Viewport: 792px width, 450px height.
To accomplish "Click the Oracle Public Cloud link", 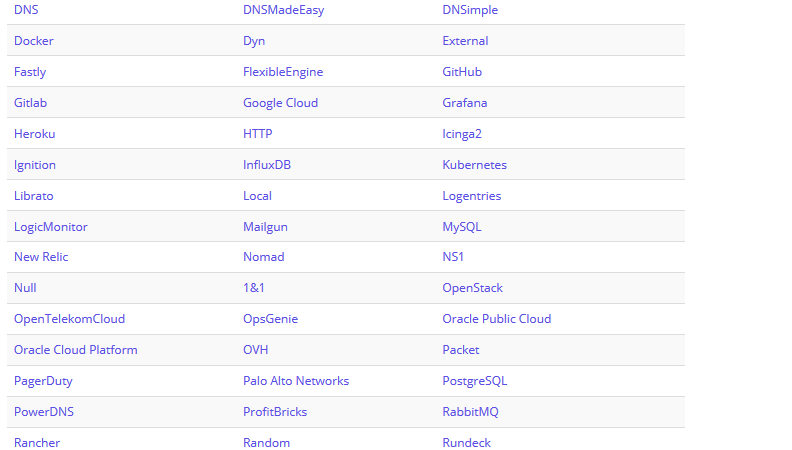I will (x=497, y=319).
